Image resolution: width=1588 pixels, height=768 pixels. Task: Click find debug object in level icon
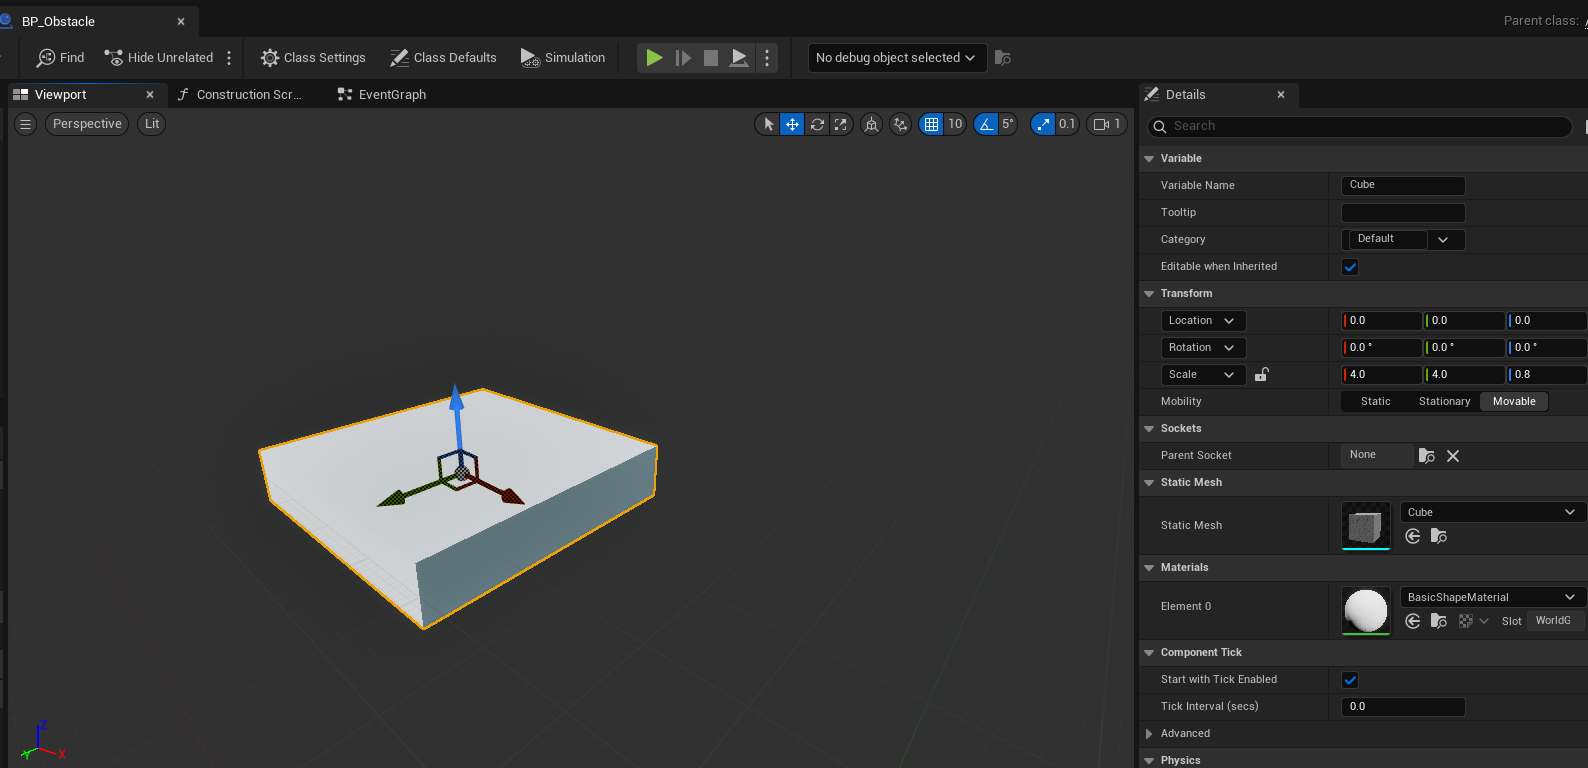pos(1003,58)
